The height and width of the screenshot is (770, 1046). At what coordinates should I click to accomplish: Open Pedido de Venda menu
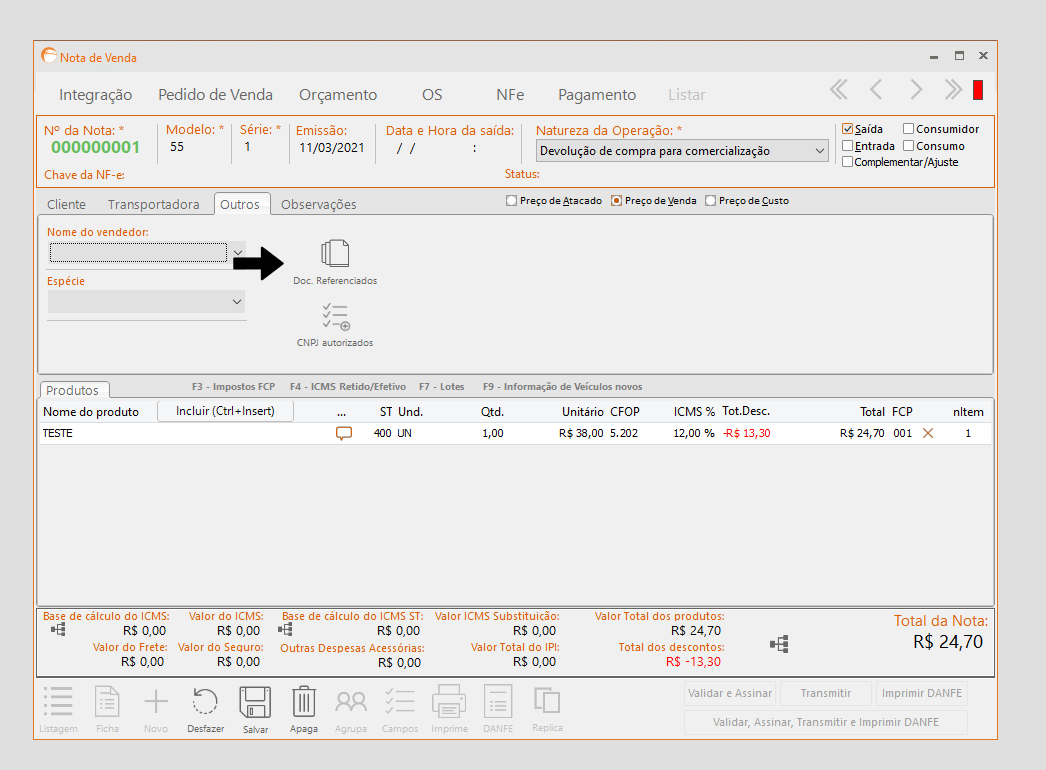[215, 95]
